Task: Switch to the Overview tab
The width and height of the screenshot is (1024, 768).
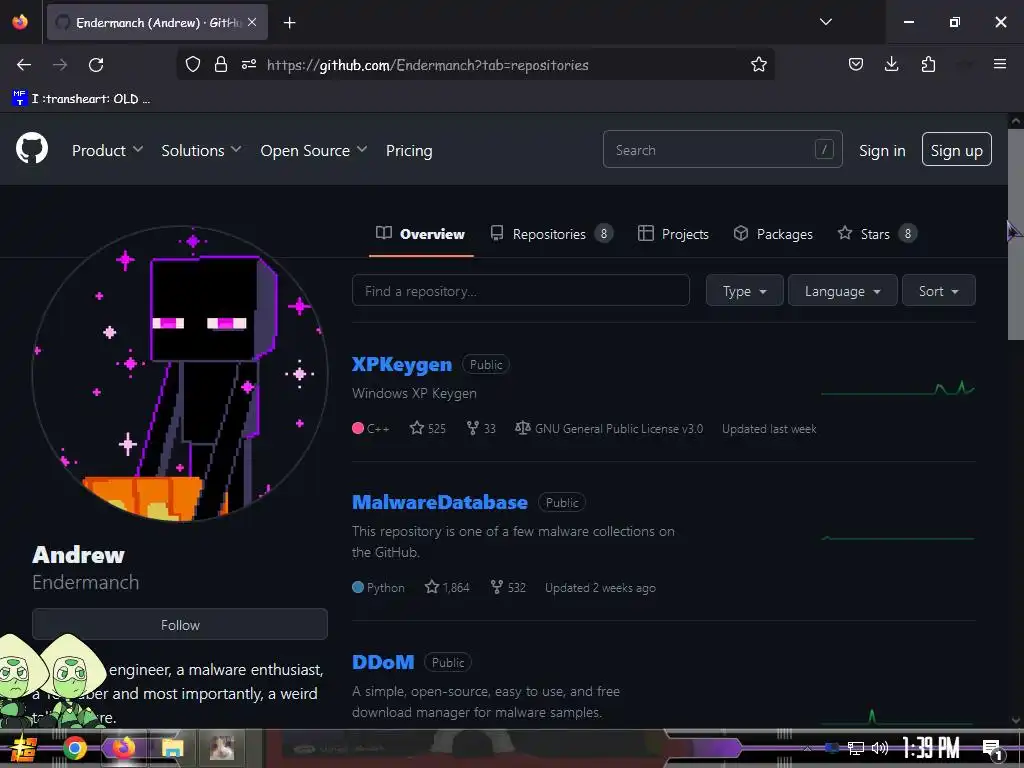Action: 421,234
